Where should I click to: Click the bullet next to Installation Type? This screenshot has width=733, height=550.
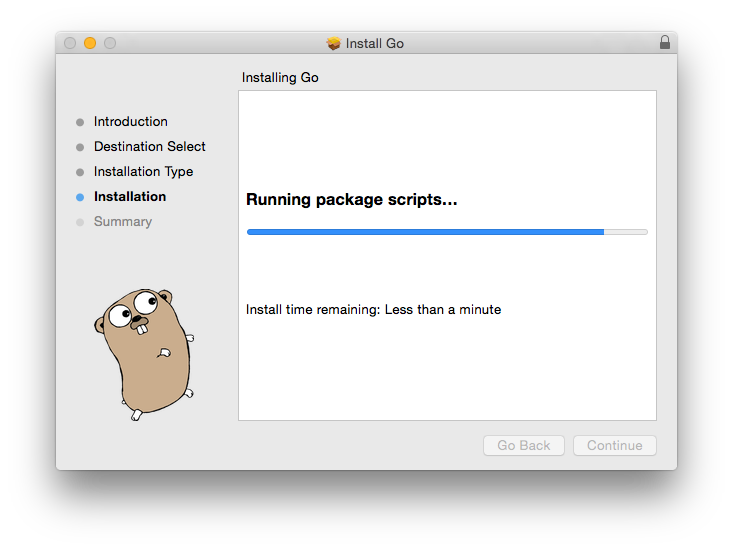click(80, 172)
